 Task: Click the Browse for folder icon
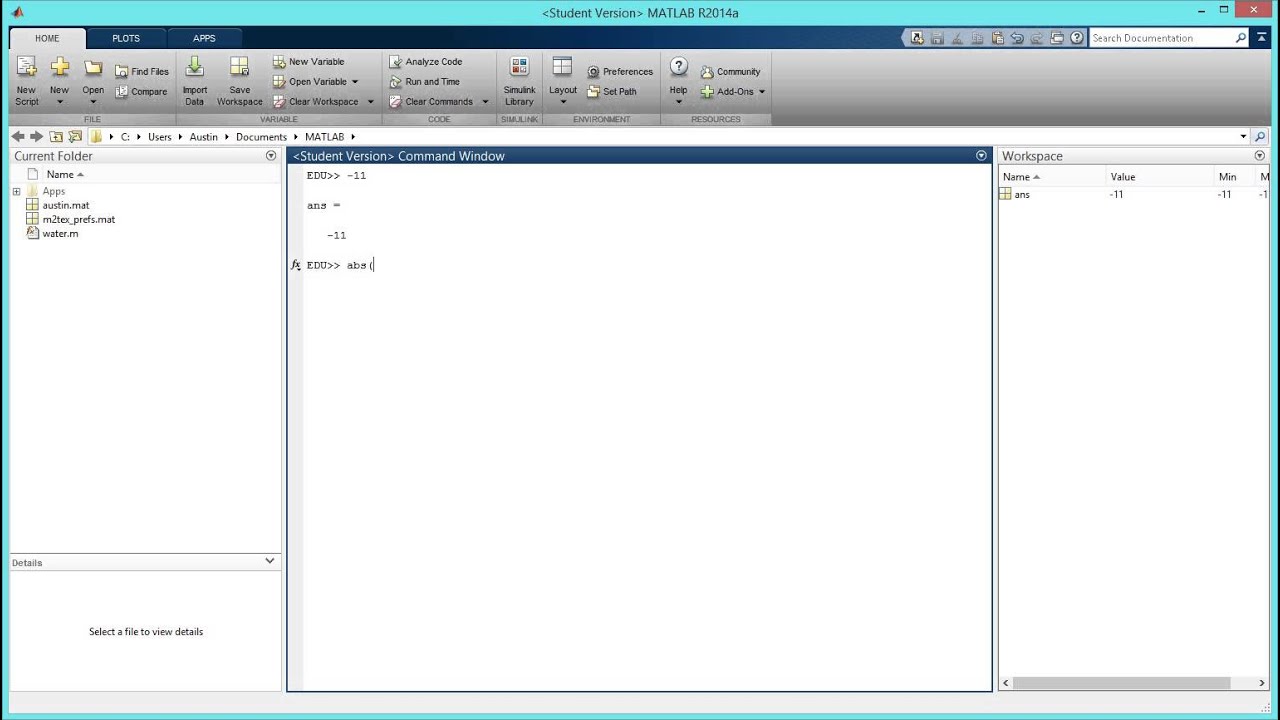pos(75,137)
